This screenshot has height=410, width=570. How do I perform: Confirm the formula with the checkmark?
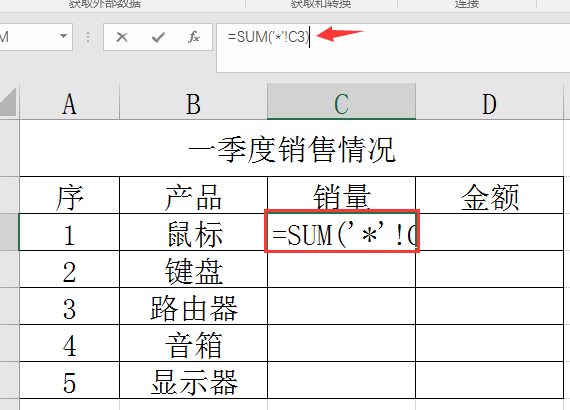point(158,37)
